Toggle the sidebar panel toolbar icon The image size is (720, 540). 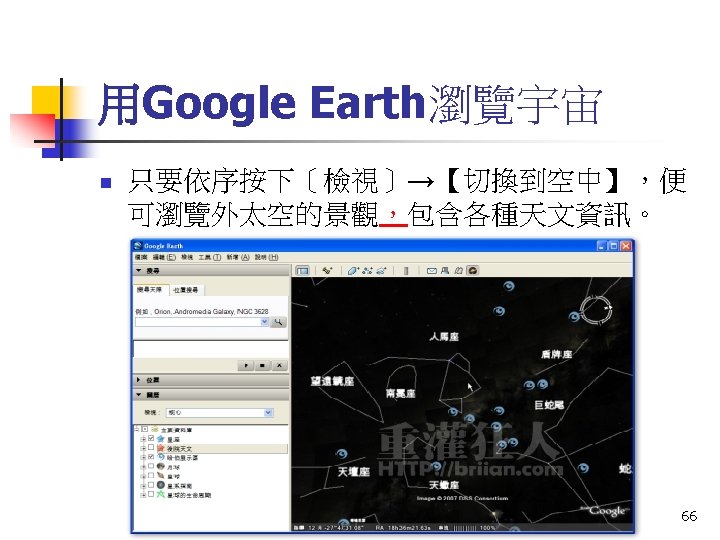click(302, 270)
